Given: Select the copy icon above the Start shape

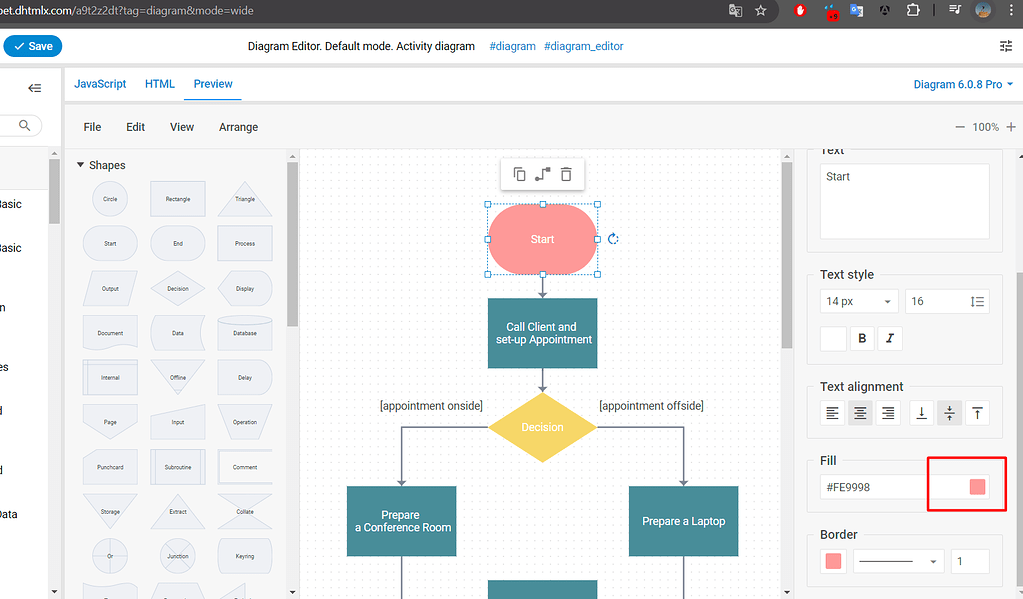Looking at the screenshot, I should 518,173.
